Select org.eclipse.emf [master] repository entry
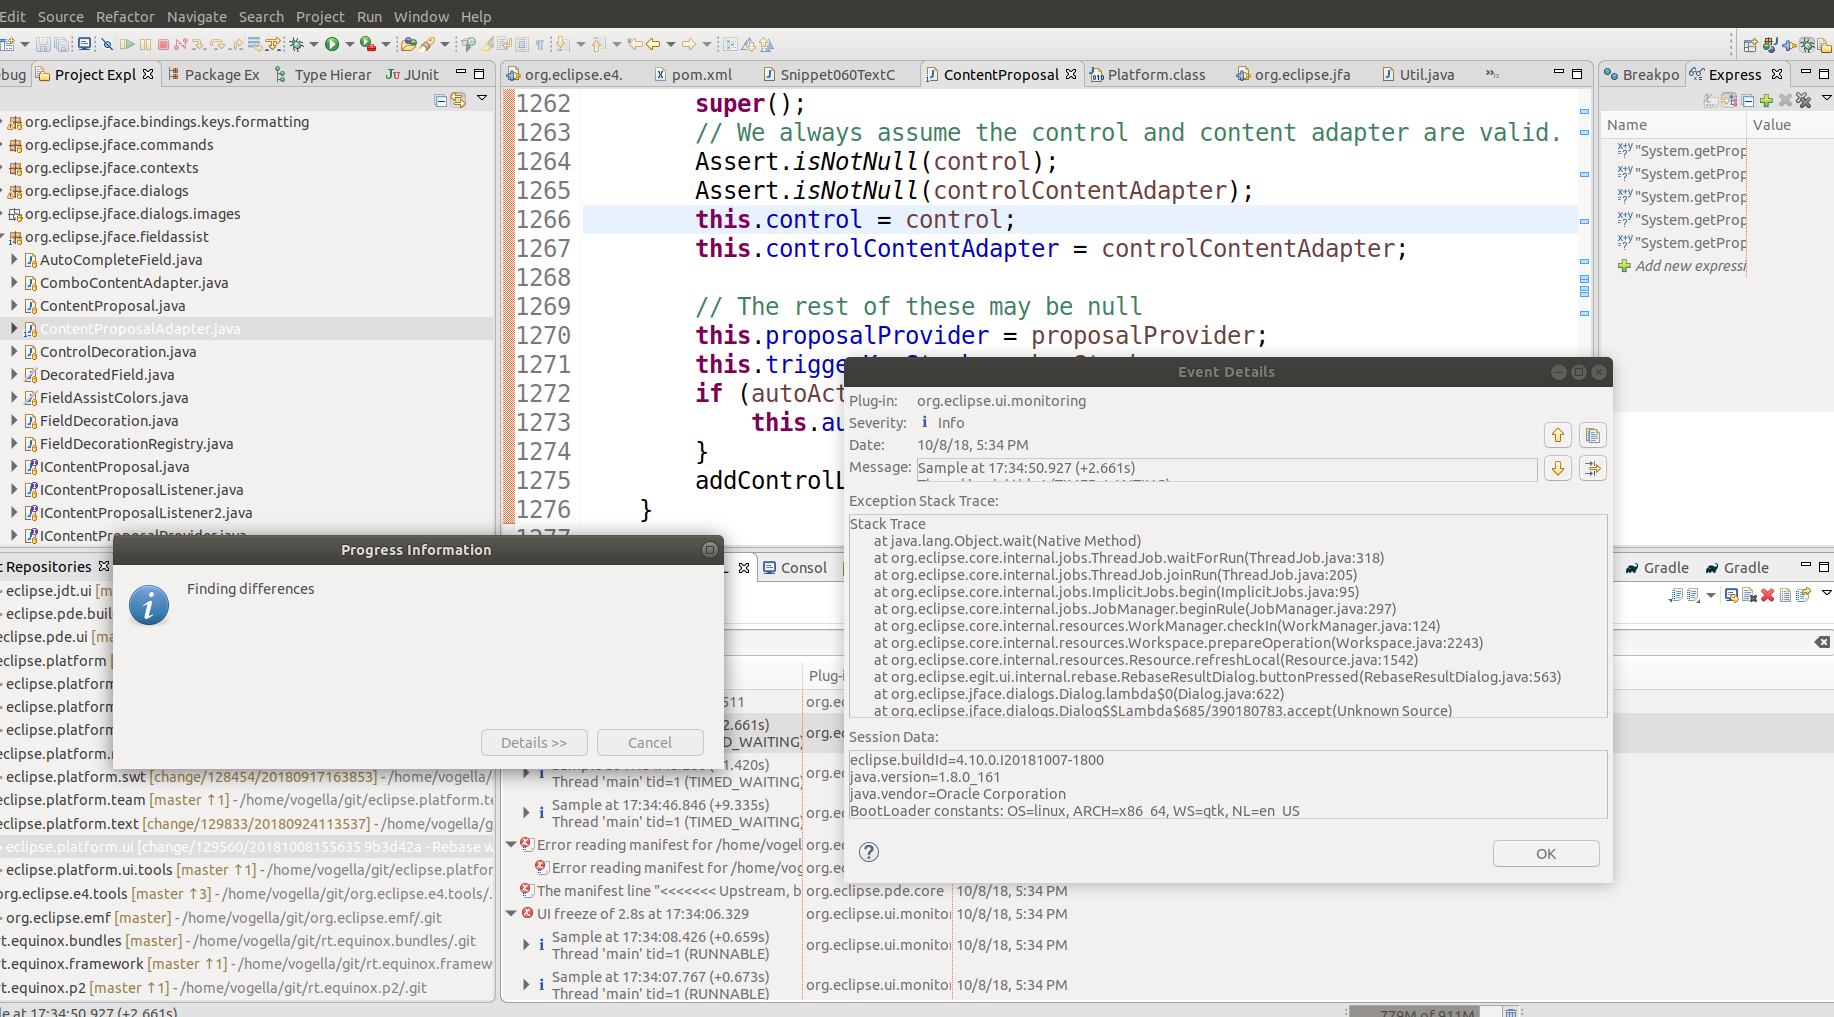The width and height of the screenshot is (1834, 1017). pos(224,918)
